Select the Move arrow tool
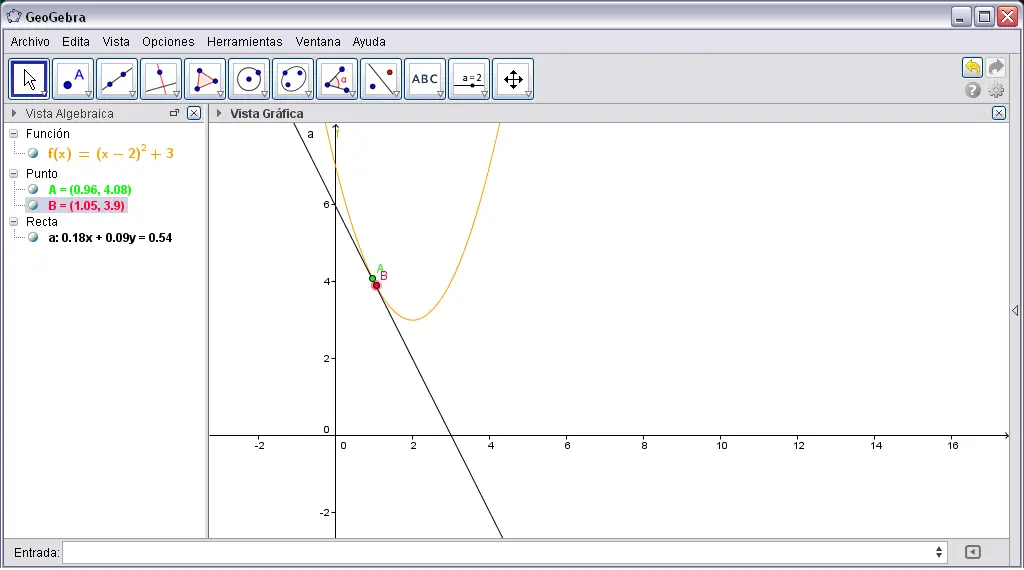This screenshot has height=570, width=1024. (29, 79)
